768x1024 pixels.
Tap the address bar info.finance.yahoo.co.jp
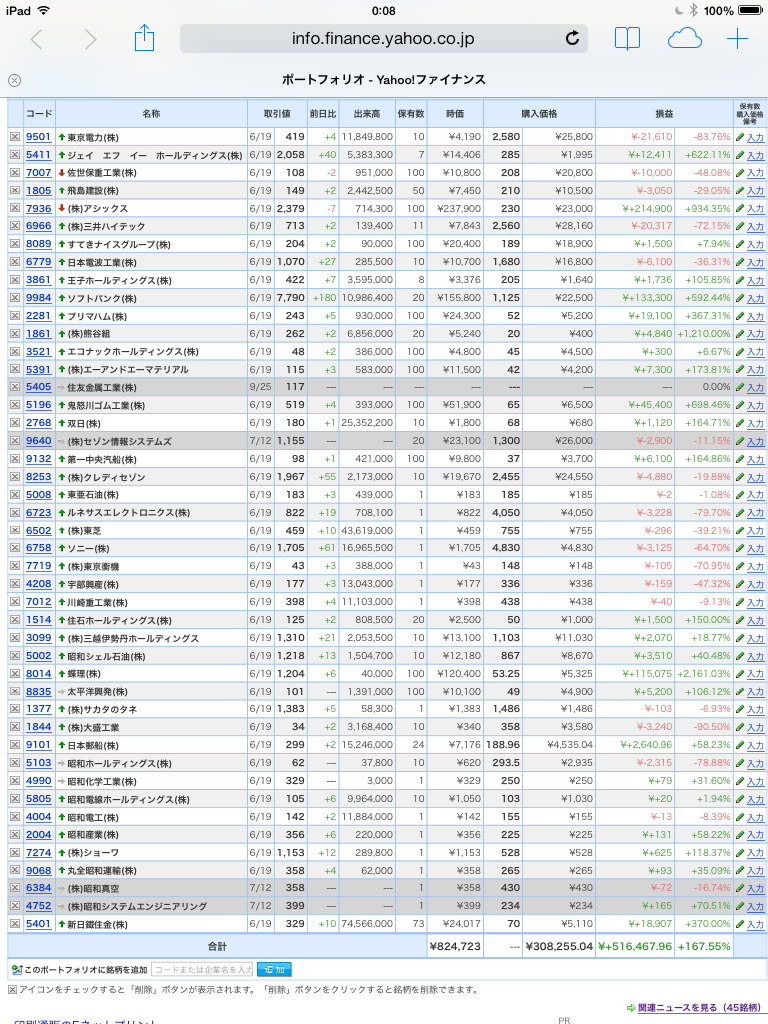coord(383,39)
